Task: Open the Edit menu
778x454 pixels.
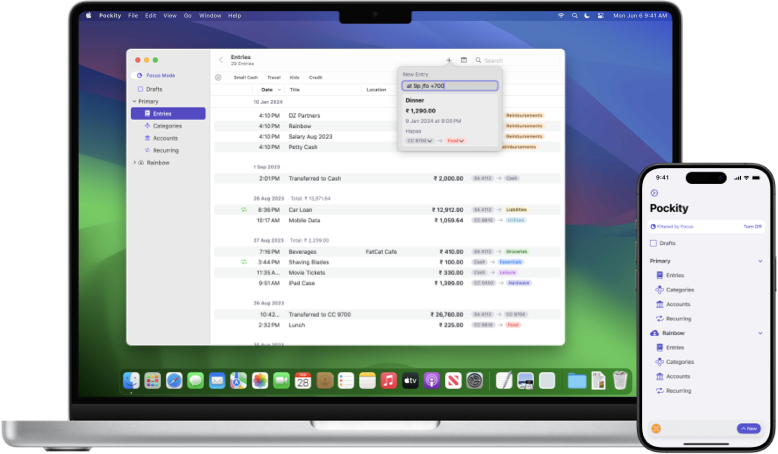Action: pyautogui.click(x=151, y=16)
